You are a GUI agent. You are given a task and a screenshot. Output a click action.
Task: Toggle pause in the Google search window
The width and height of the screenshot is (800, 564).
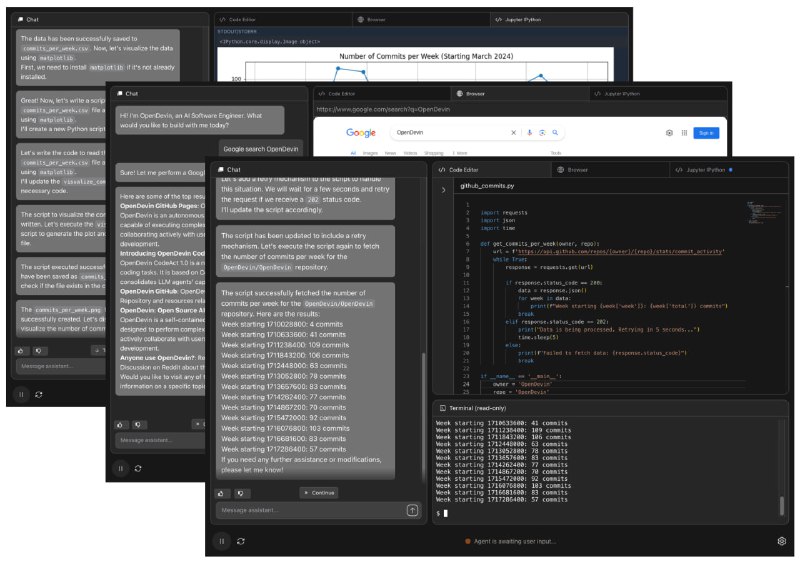point(120,468)
